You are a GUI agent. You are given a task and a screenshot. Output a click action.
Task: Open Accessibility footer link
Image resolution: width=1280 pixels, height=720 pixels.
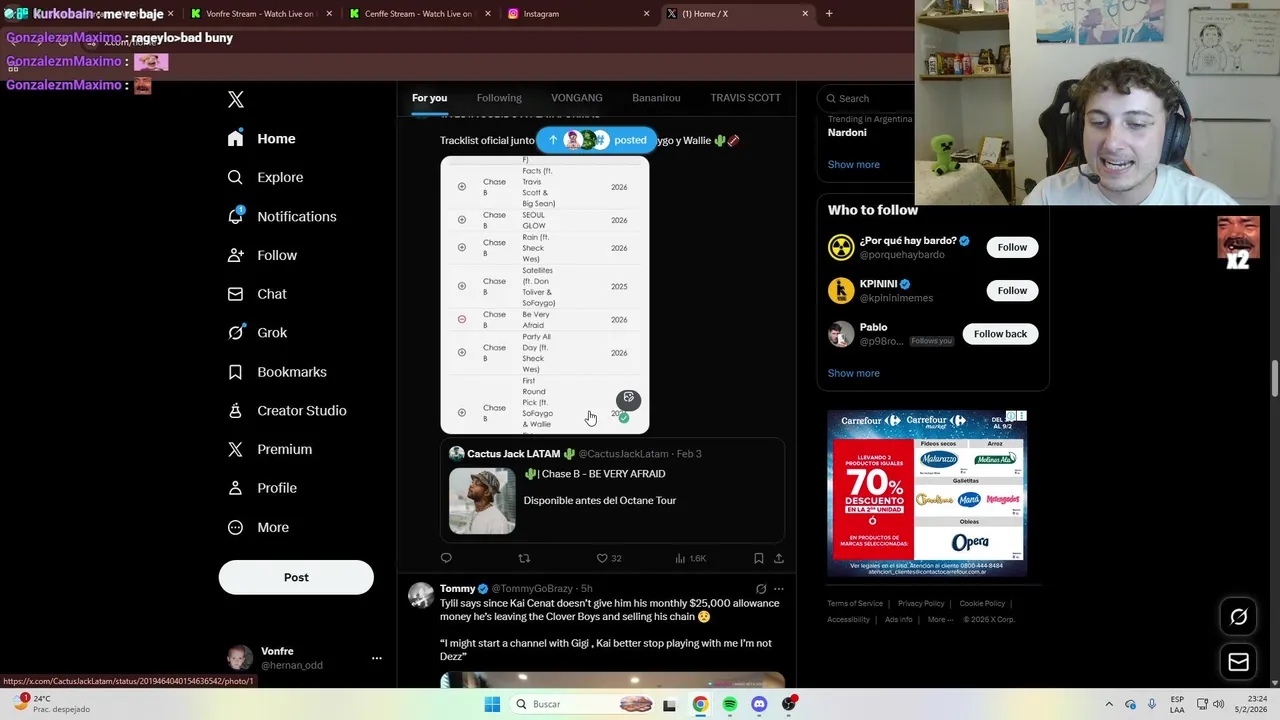848,620
